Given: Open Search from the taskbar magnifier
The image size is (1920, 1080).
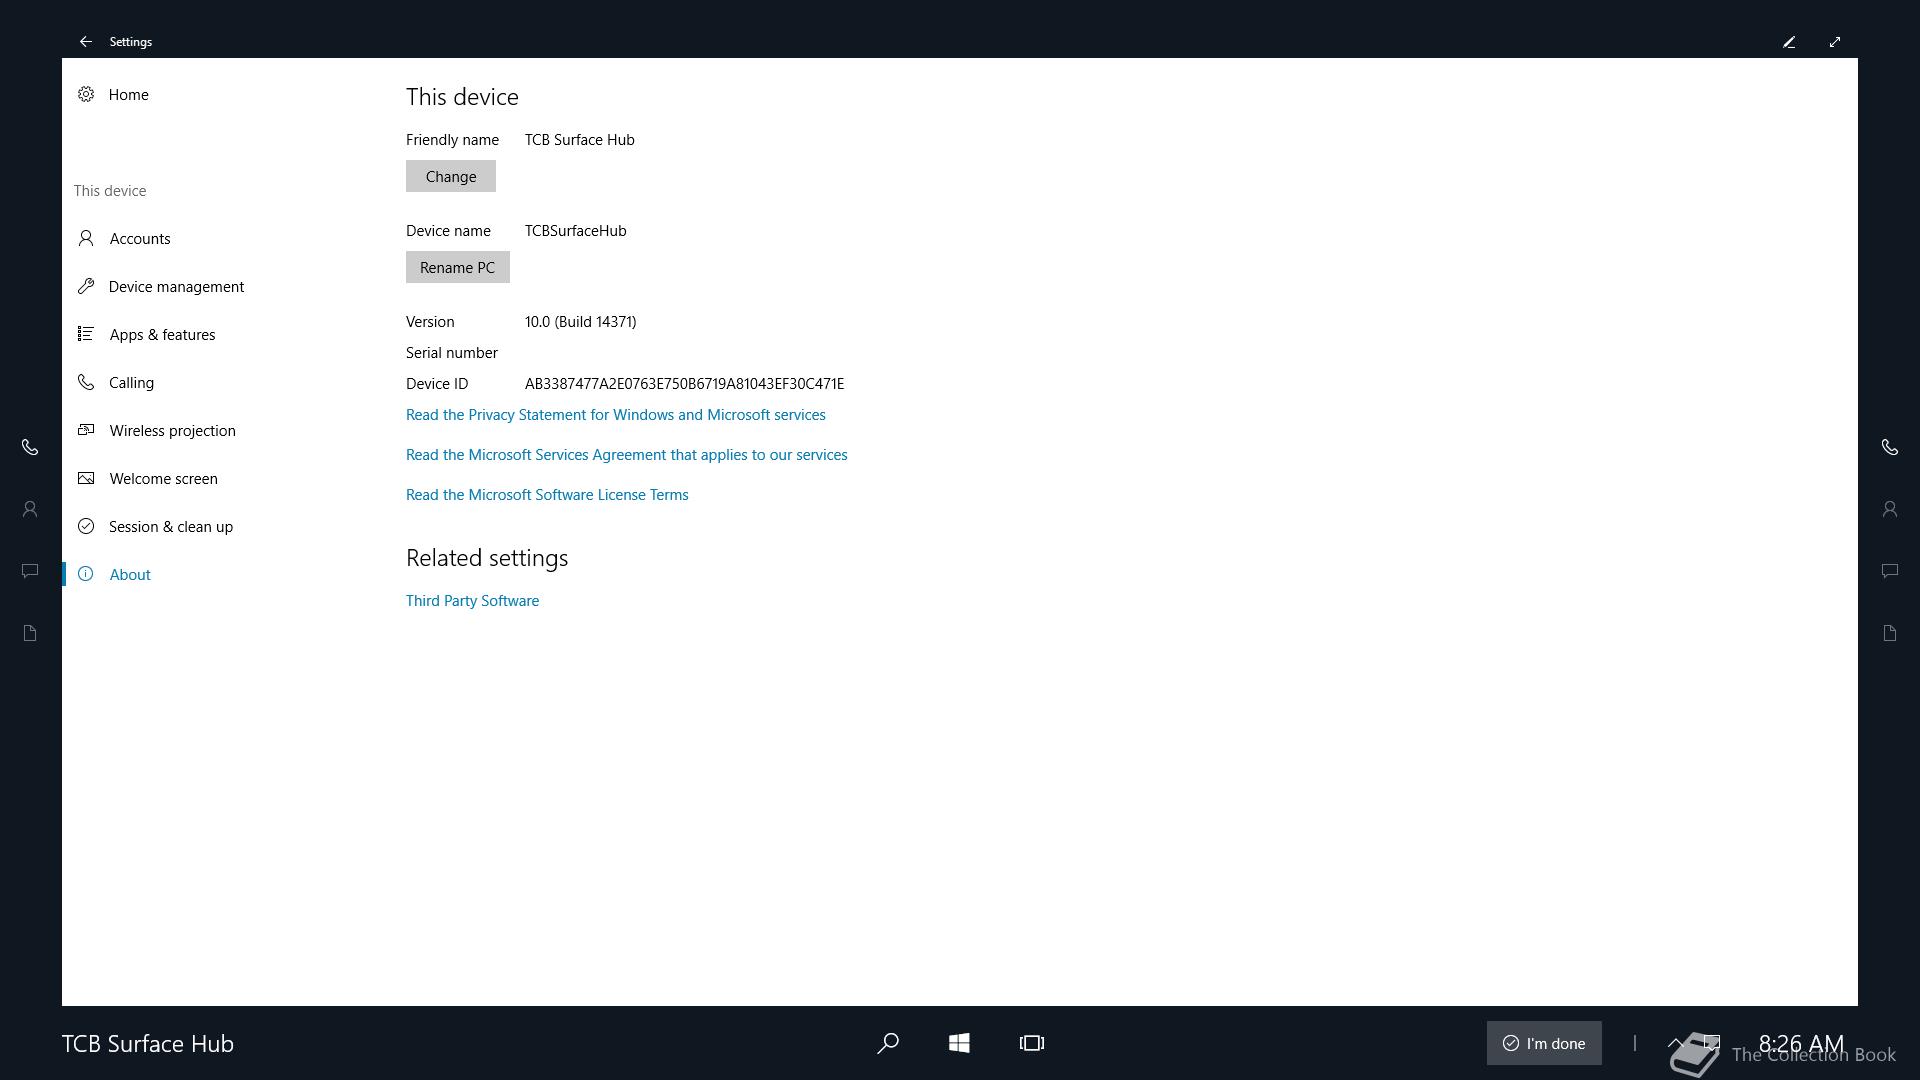Looking at the screenshot, I should pyautogui.click(x=887, y=1043).
